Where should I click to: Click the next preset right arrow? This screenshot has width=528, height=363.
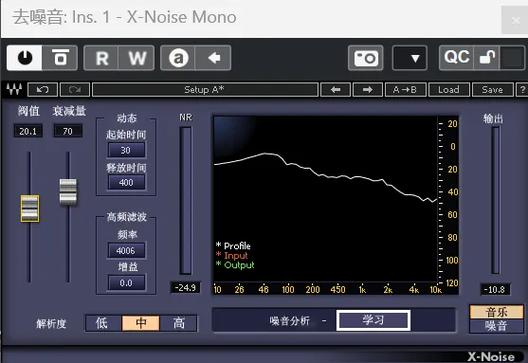[x=367, y=90]
